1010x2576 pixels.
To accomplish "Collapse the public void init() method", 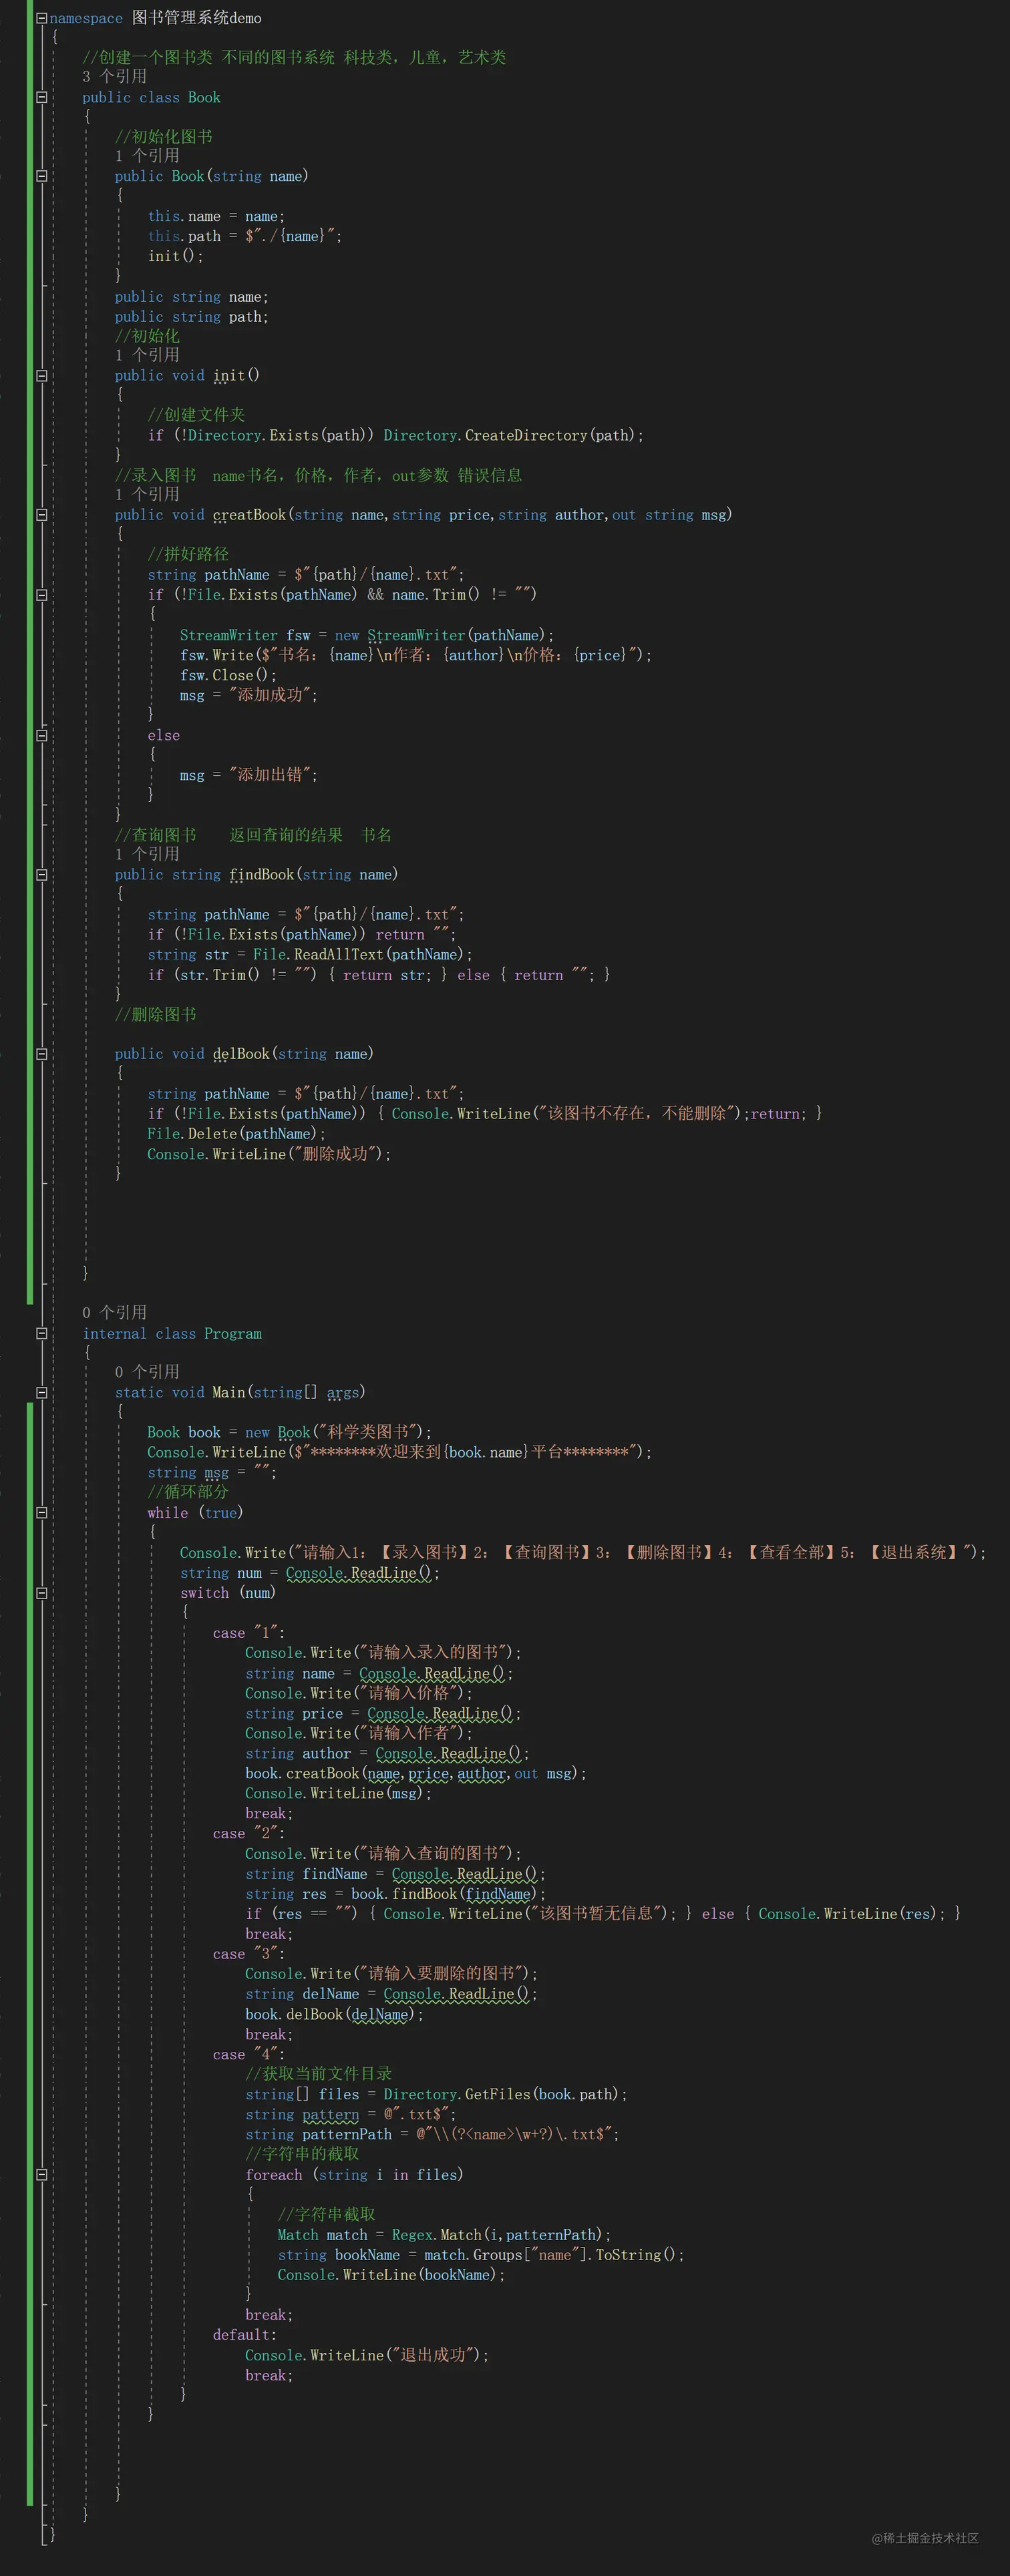I will [42, 376].
